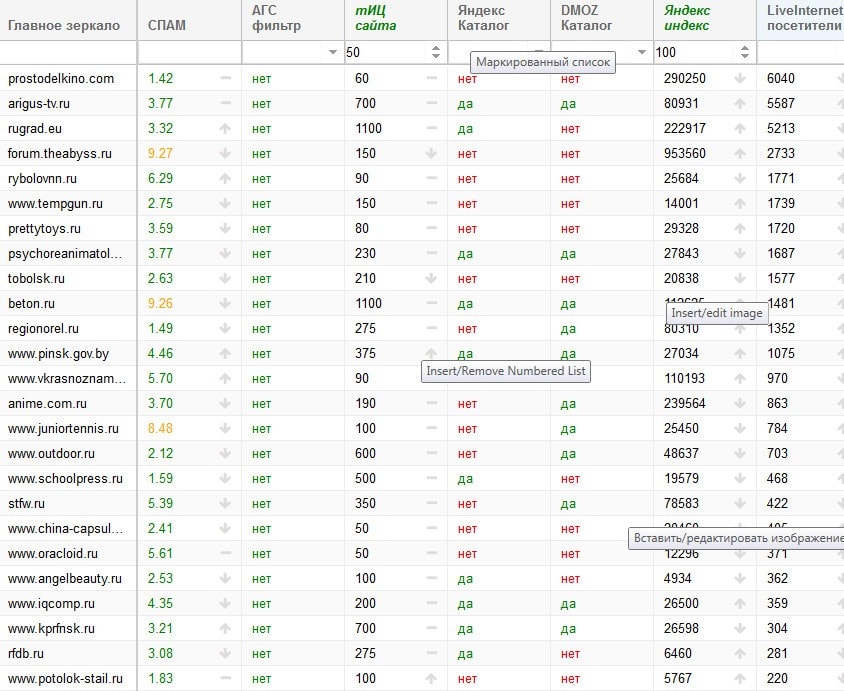This screenshot has width=844, height=691.
Task: Click the тИЦ value 1100 for rugrad.eu
Action: (x=369, y=129)
